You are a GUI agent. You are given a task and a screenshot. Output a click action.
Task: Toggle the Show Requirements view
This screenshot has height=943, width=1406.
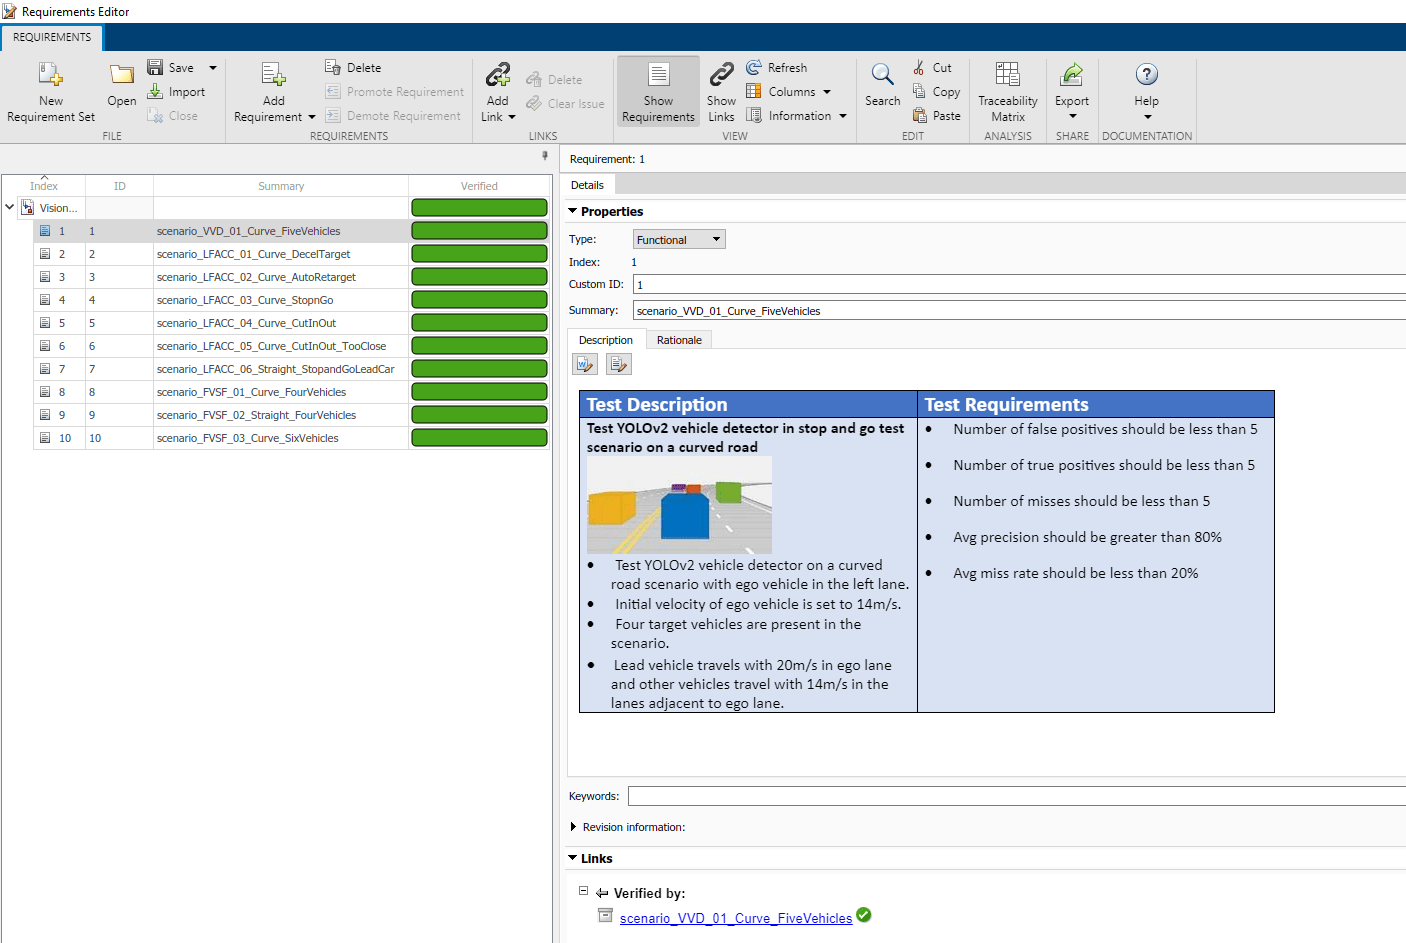(658, 90)
